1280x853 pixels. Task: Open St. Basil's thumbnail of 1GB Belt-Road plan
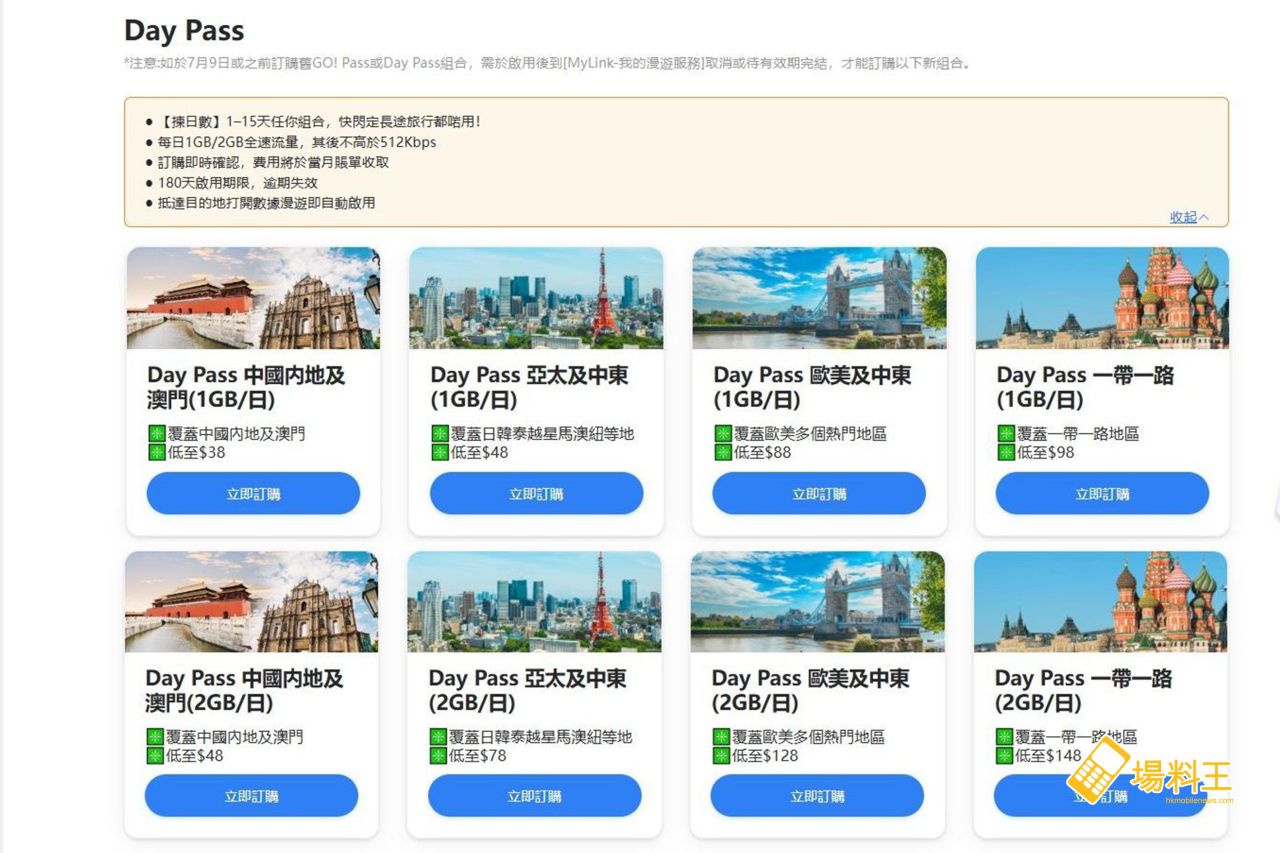tap(1102, 298)
